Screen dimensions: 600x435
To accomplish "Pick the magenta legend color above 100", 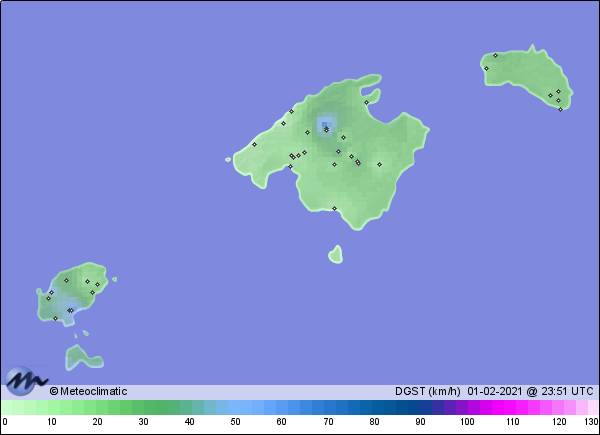I will click(x=466, y=407).
